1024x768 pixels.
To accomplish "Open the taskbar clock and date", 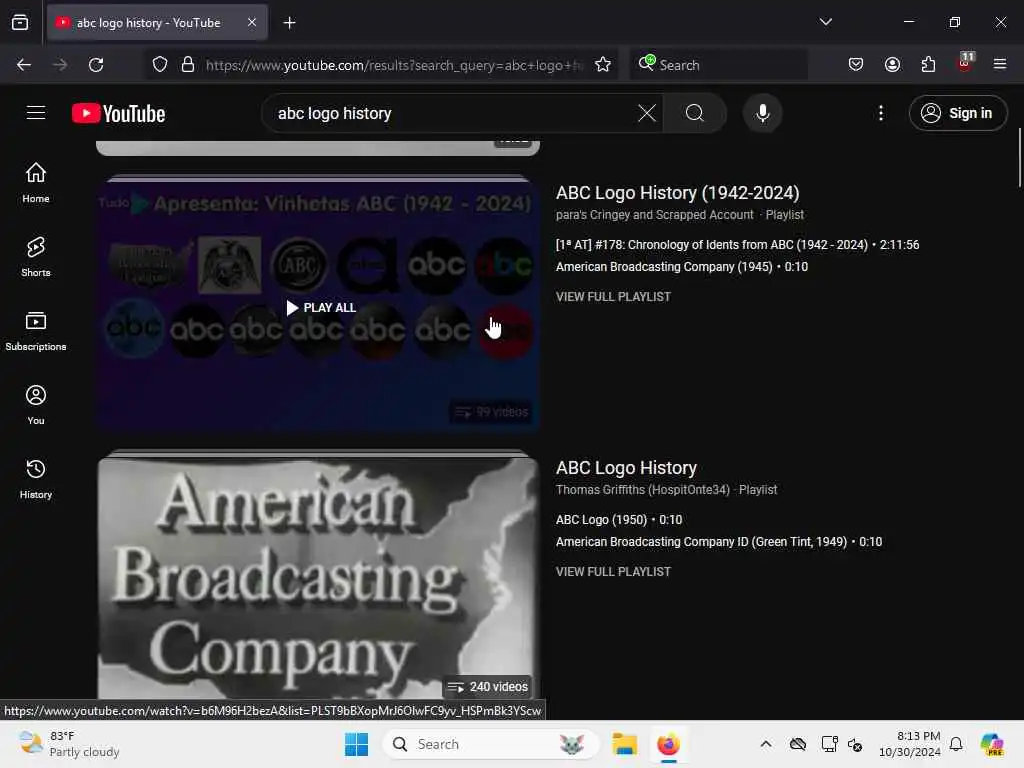I will [909, 744].
